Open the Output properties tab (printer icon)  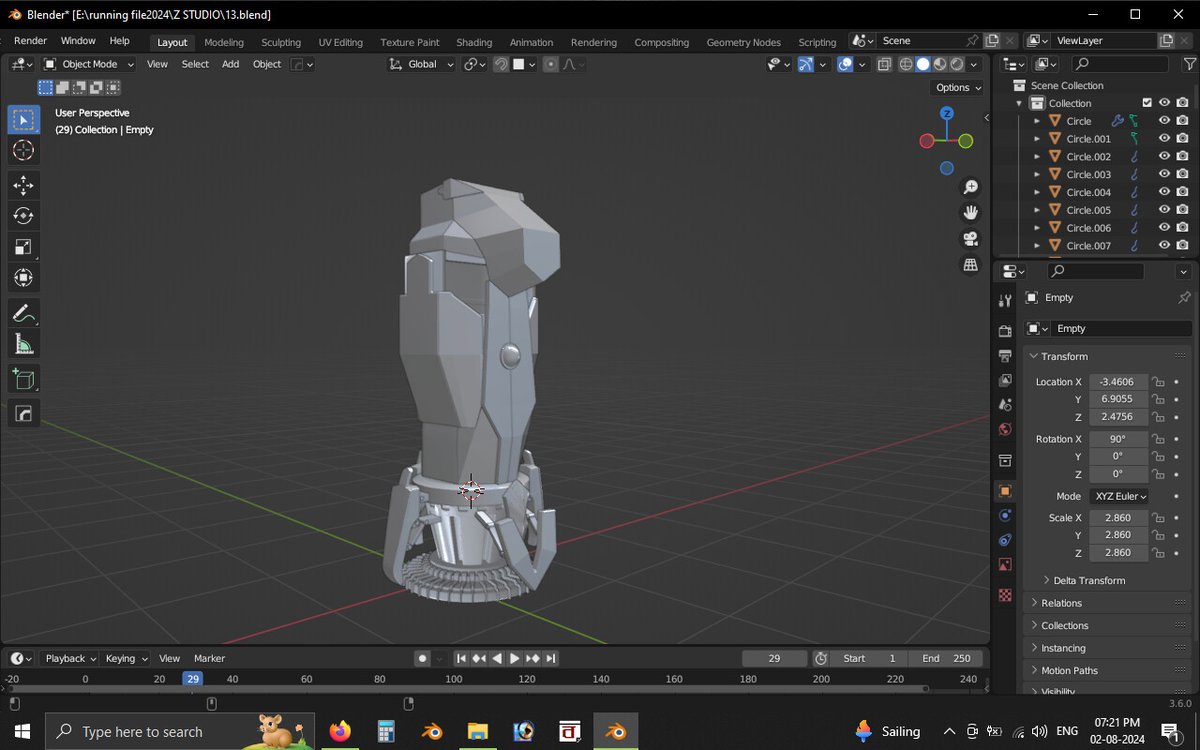click(x=1005, y=356)
